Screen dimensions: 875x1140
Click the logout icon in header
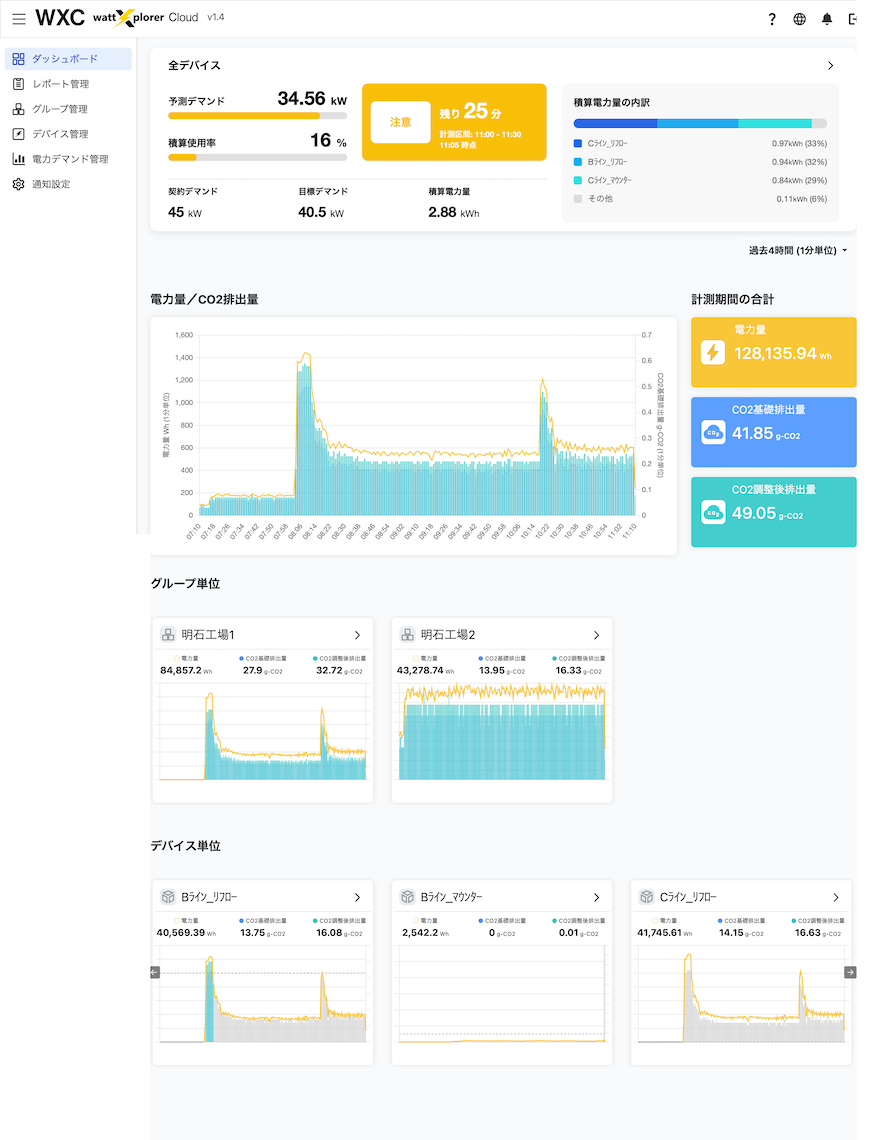tap(853, 19)
